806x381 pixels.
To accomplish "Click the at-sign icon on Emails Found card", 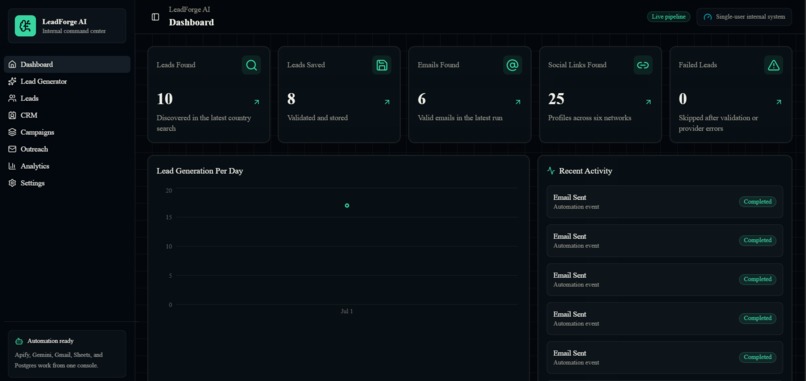I will pos(512,65).
